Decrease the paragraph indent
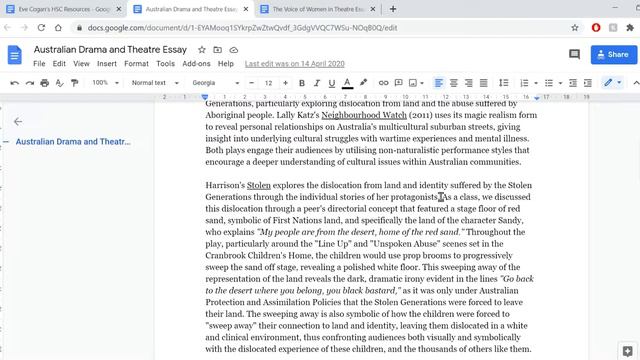The height and width of the screenshot is (360, 640). [573, 83]
